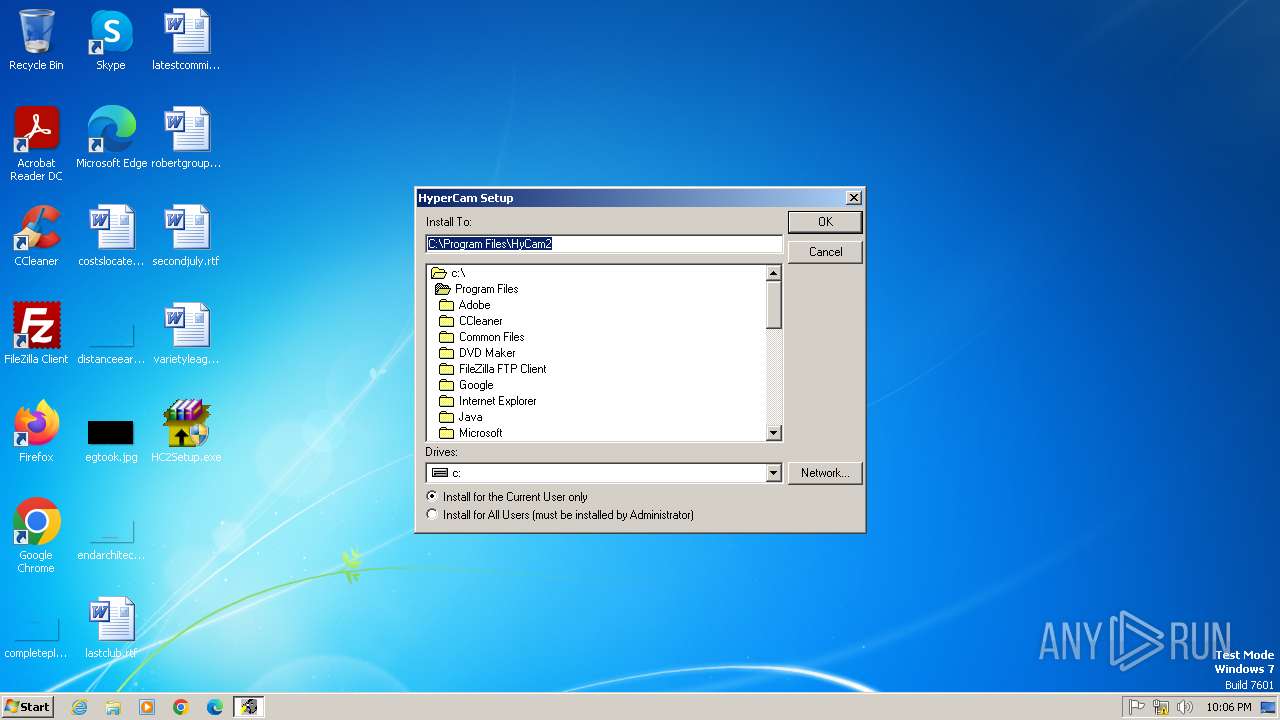This screenshot has height=720, width=1280.
Task: Select the FileZilla FTP Client folder
Action: click(493, 369)
